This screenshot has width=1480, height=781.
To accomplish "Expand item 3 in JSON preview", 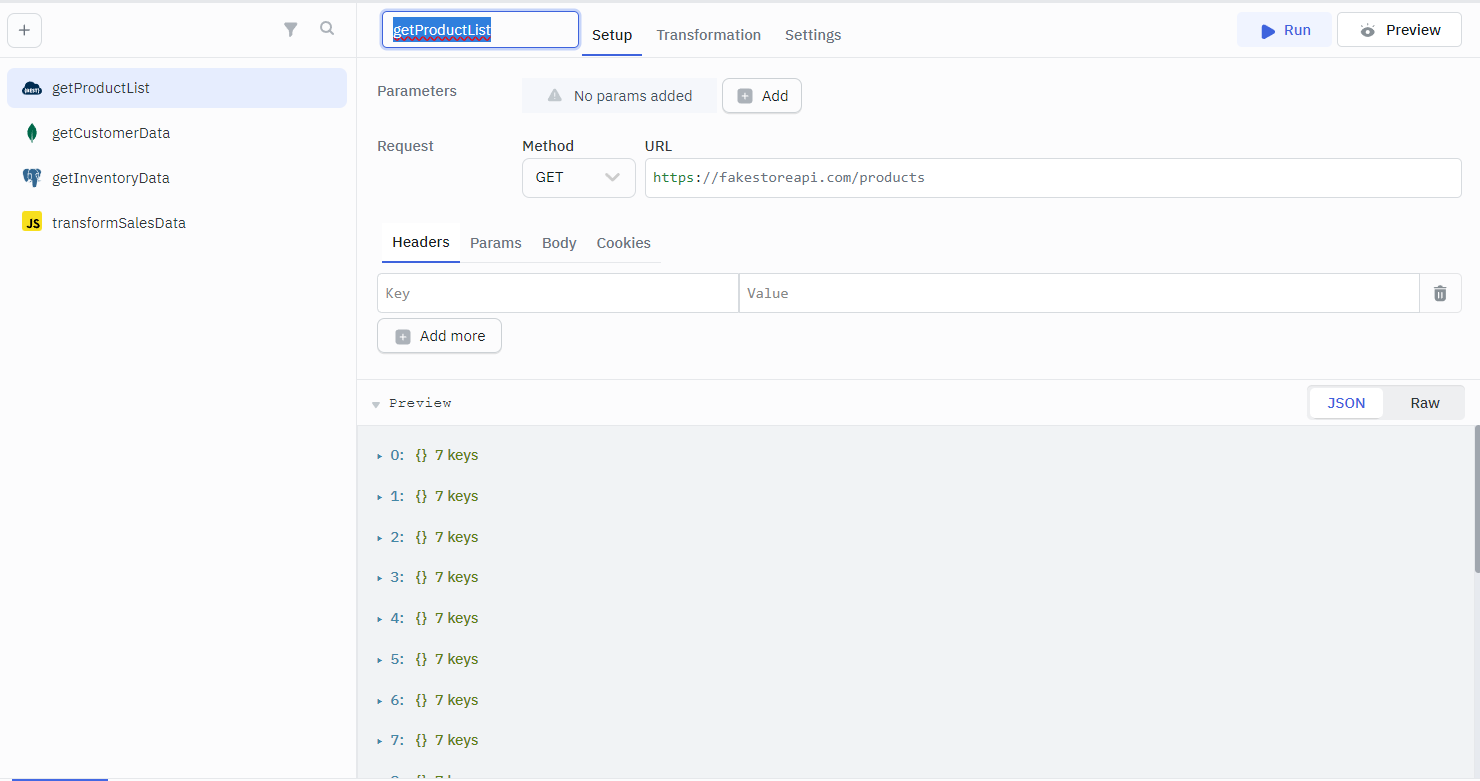I will (x=380, y=578).
